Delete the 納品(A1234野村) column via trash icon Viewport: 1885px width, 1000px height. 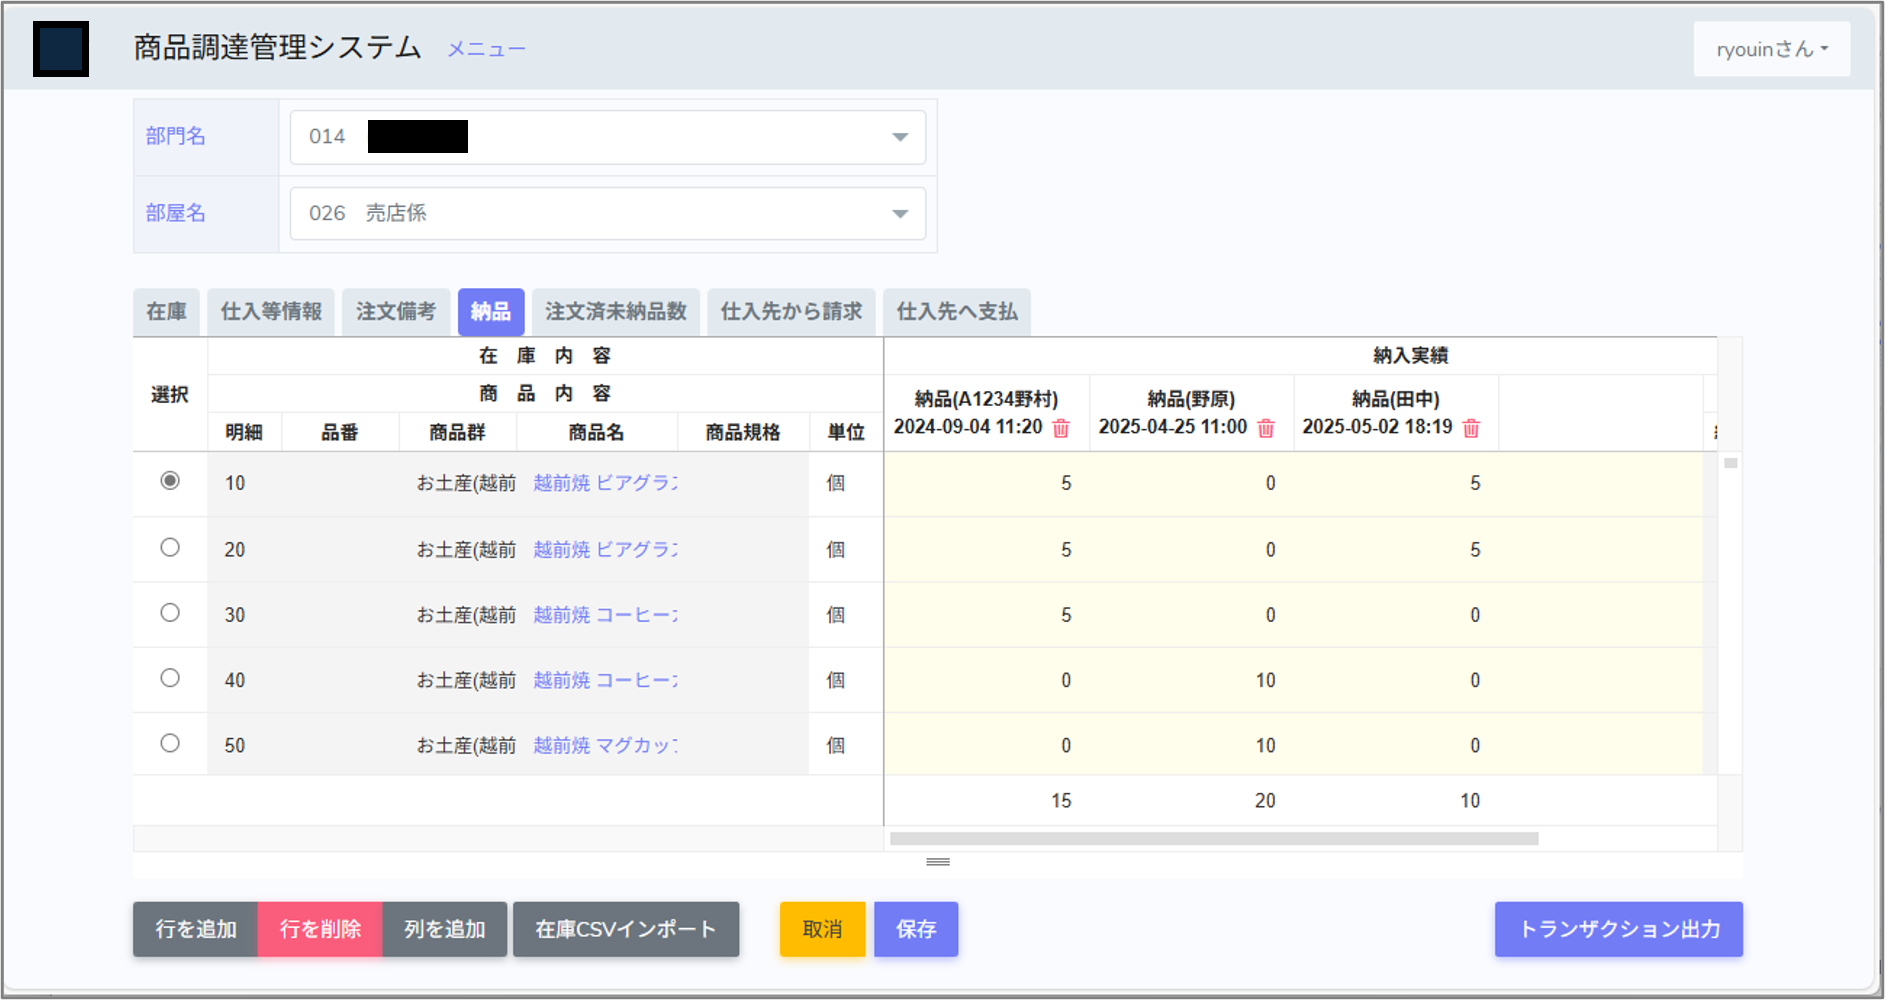1061,428
